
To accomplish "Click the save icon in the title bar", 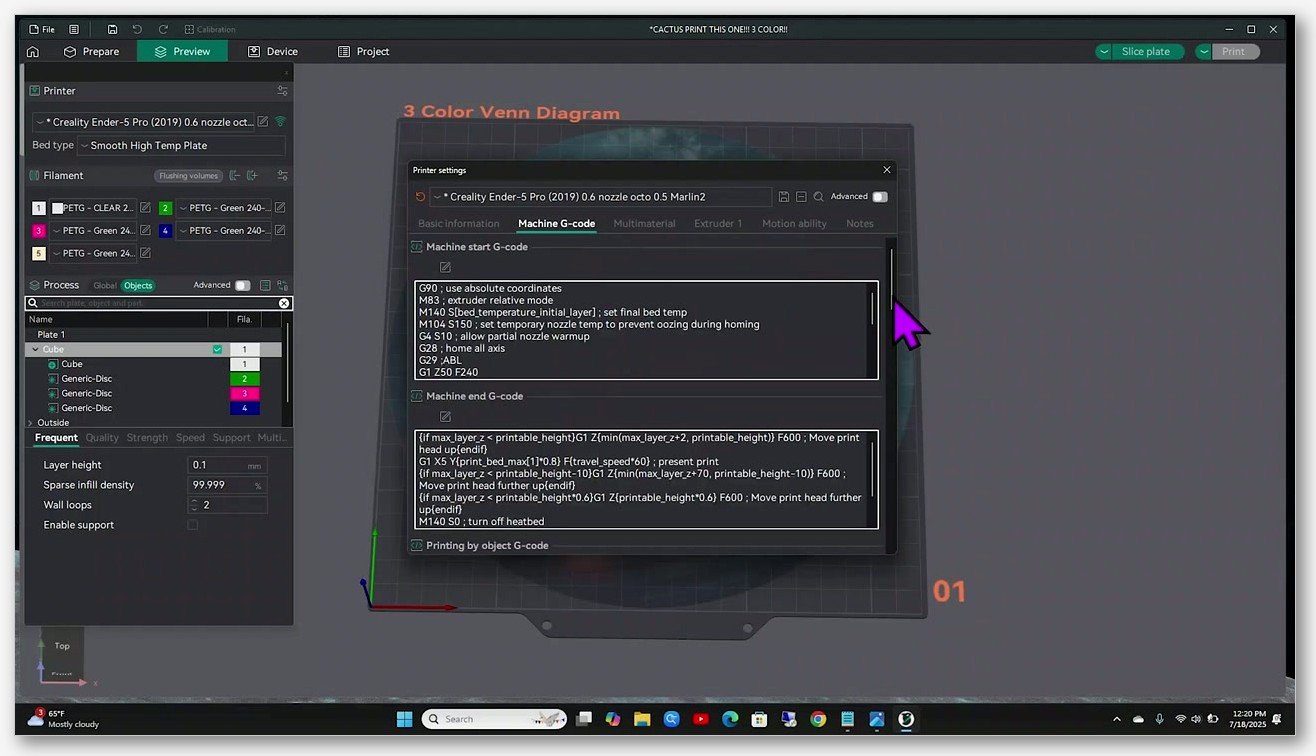I will (x=112, y=30).
